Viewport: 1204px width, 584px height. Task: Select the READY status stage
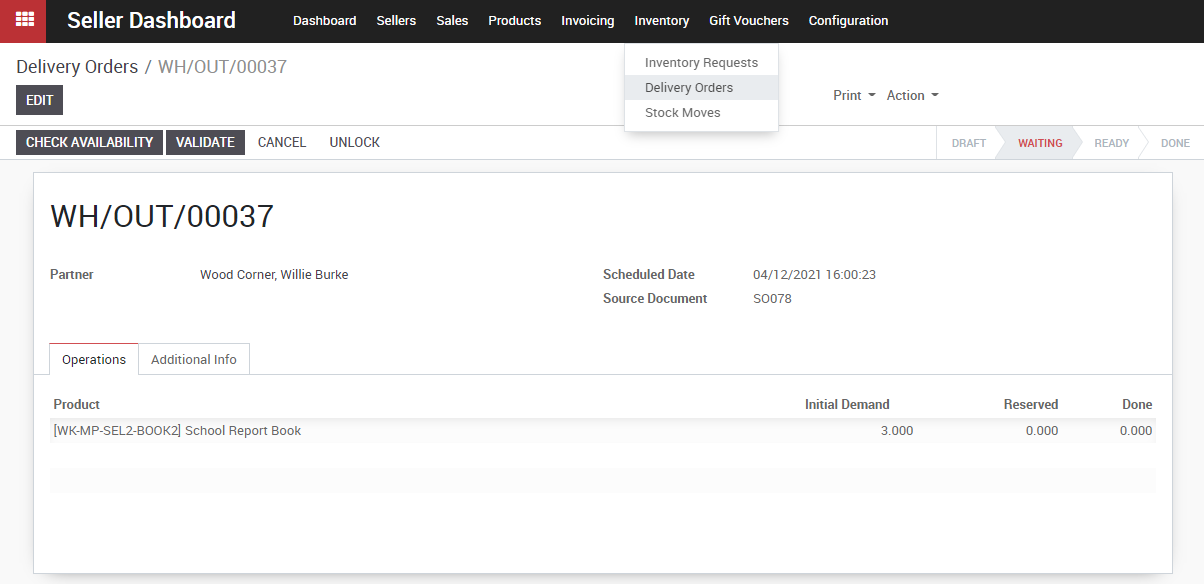pyautogui.click(x=1111, y=143)
